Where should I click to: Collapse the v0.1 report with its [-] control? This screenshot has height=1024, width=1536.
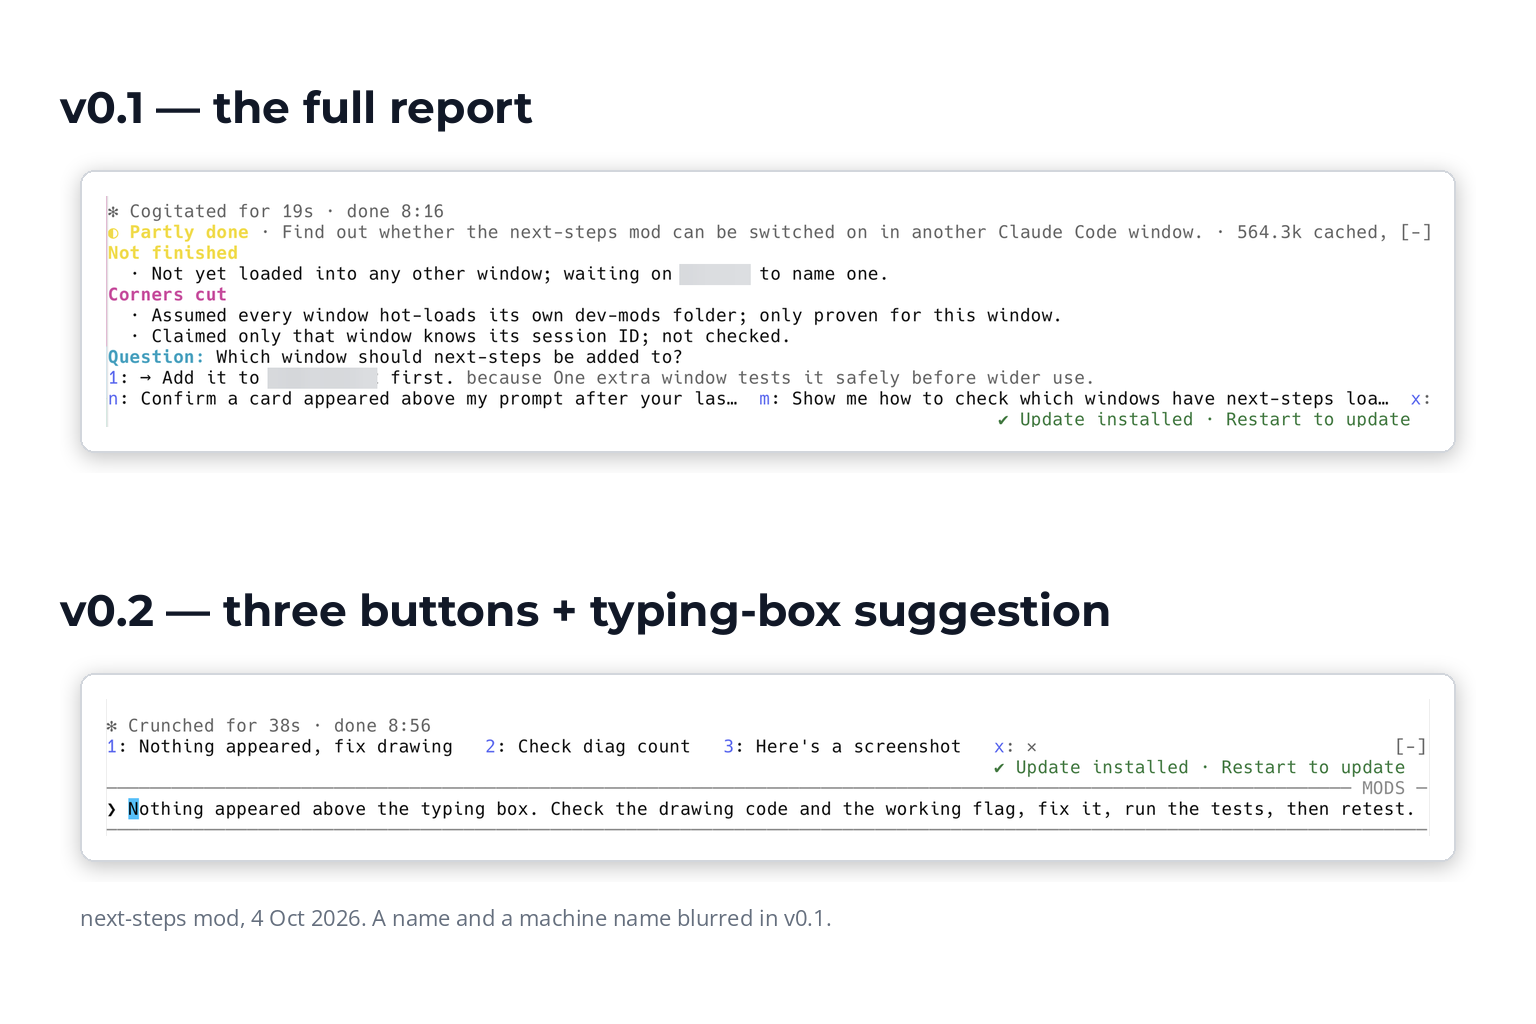(x=1416, y=232)
